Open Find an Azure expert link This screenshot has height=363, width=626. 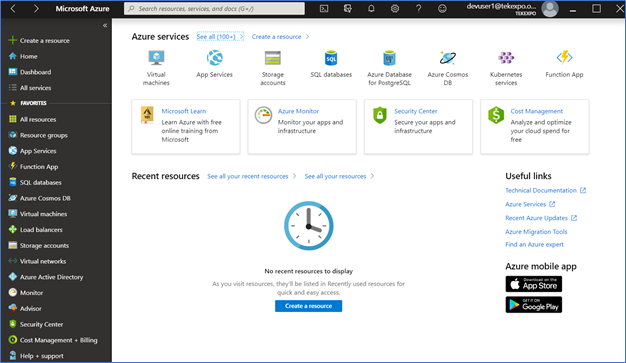[x=534, y=244]
